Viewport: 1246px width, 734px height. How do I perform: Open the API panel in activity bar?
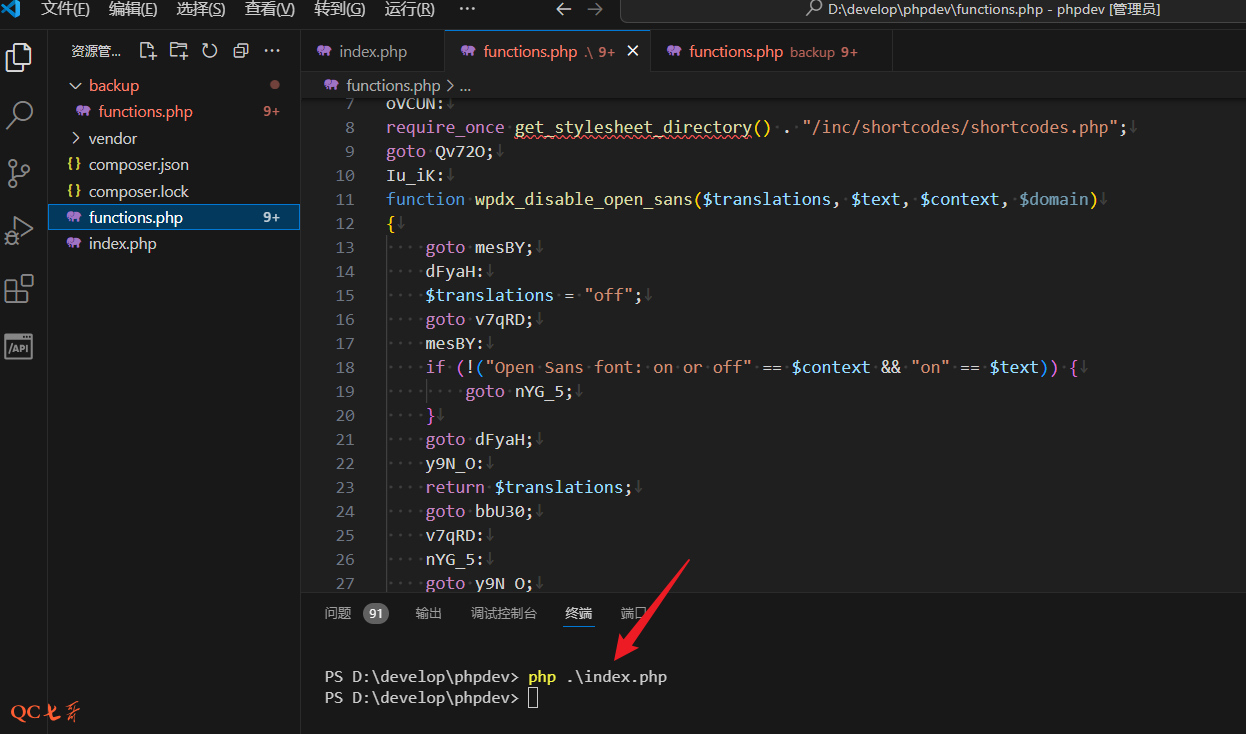pyautogui.click(x=19, y=347)
